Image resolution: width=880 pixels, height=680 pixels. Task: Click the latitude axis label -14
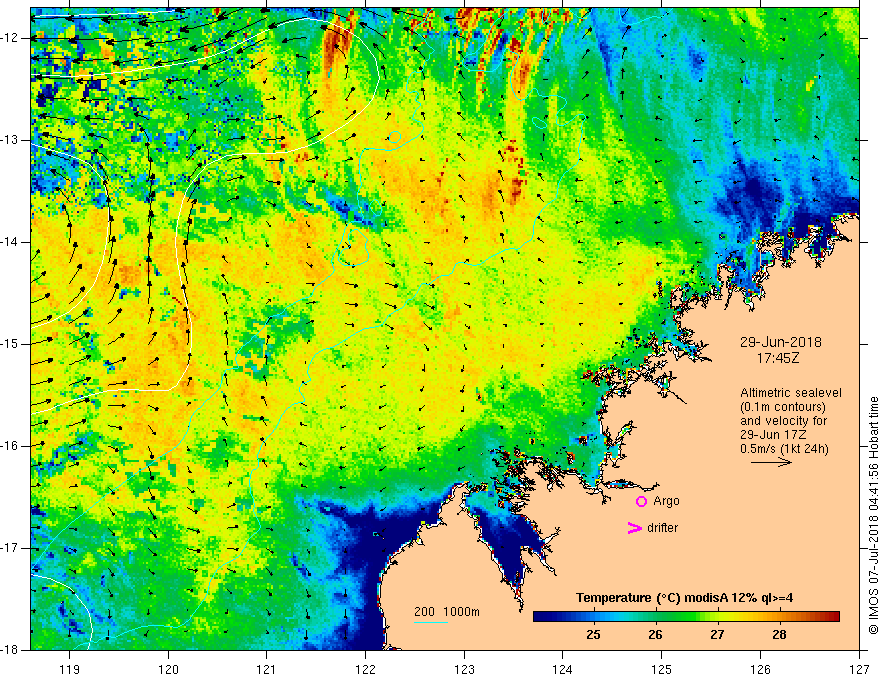(11, 242)
